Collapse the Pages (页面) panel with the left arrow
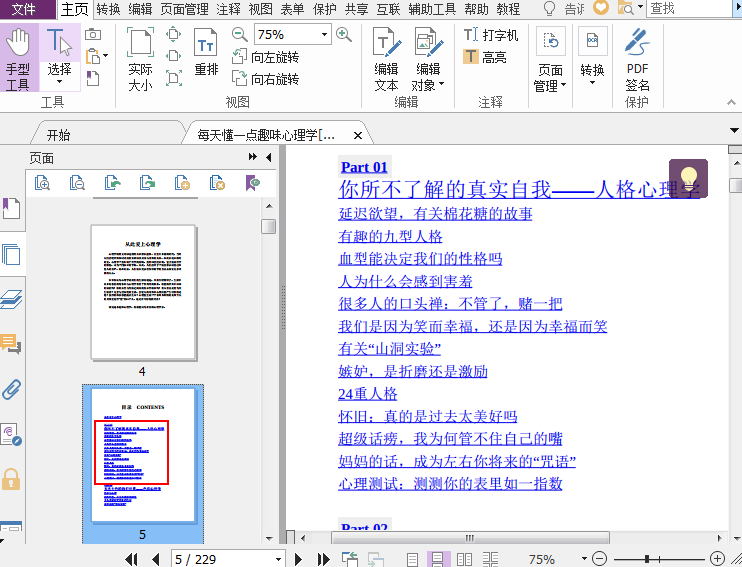 tap(269, 157)
